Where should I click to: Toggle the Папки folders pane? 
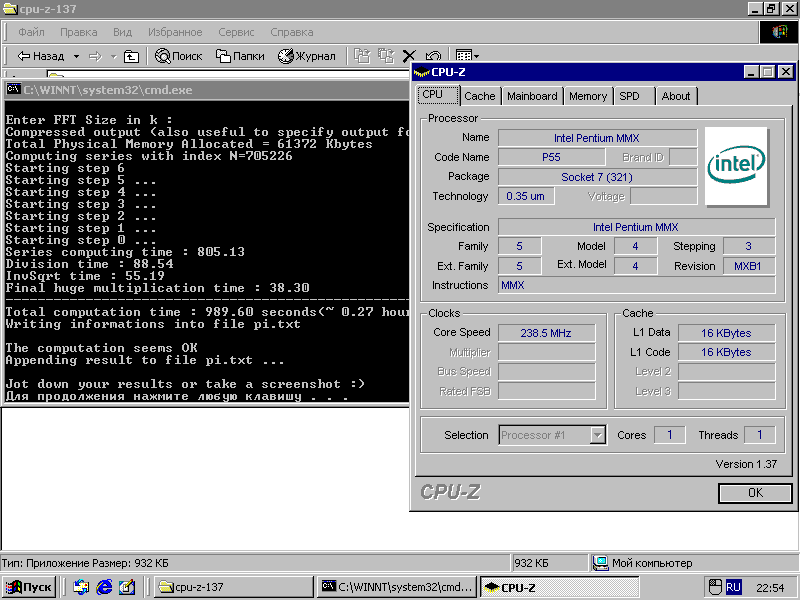(240, 56)
